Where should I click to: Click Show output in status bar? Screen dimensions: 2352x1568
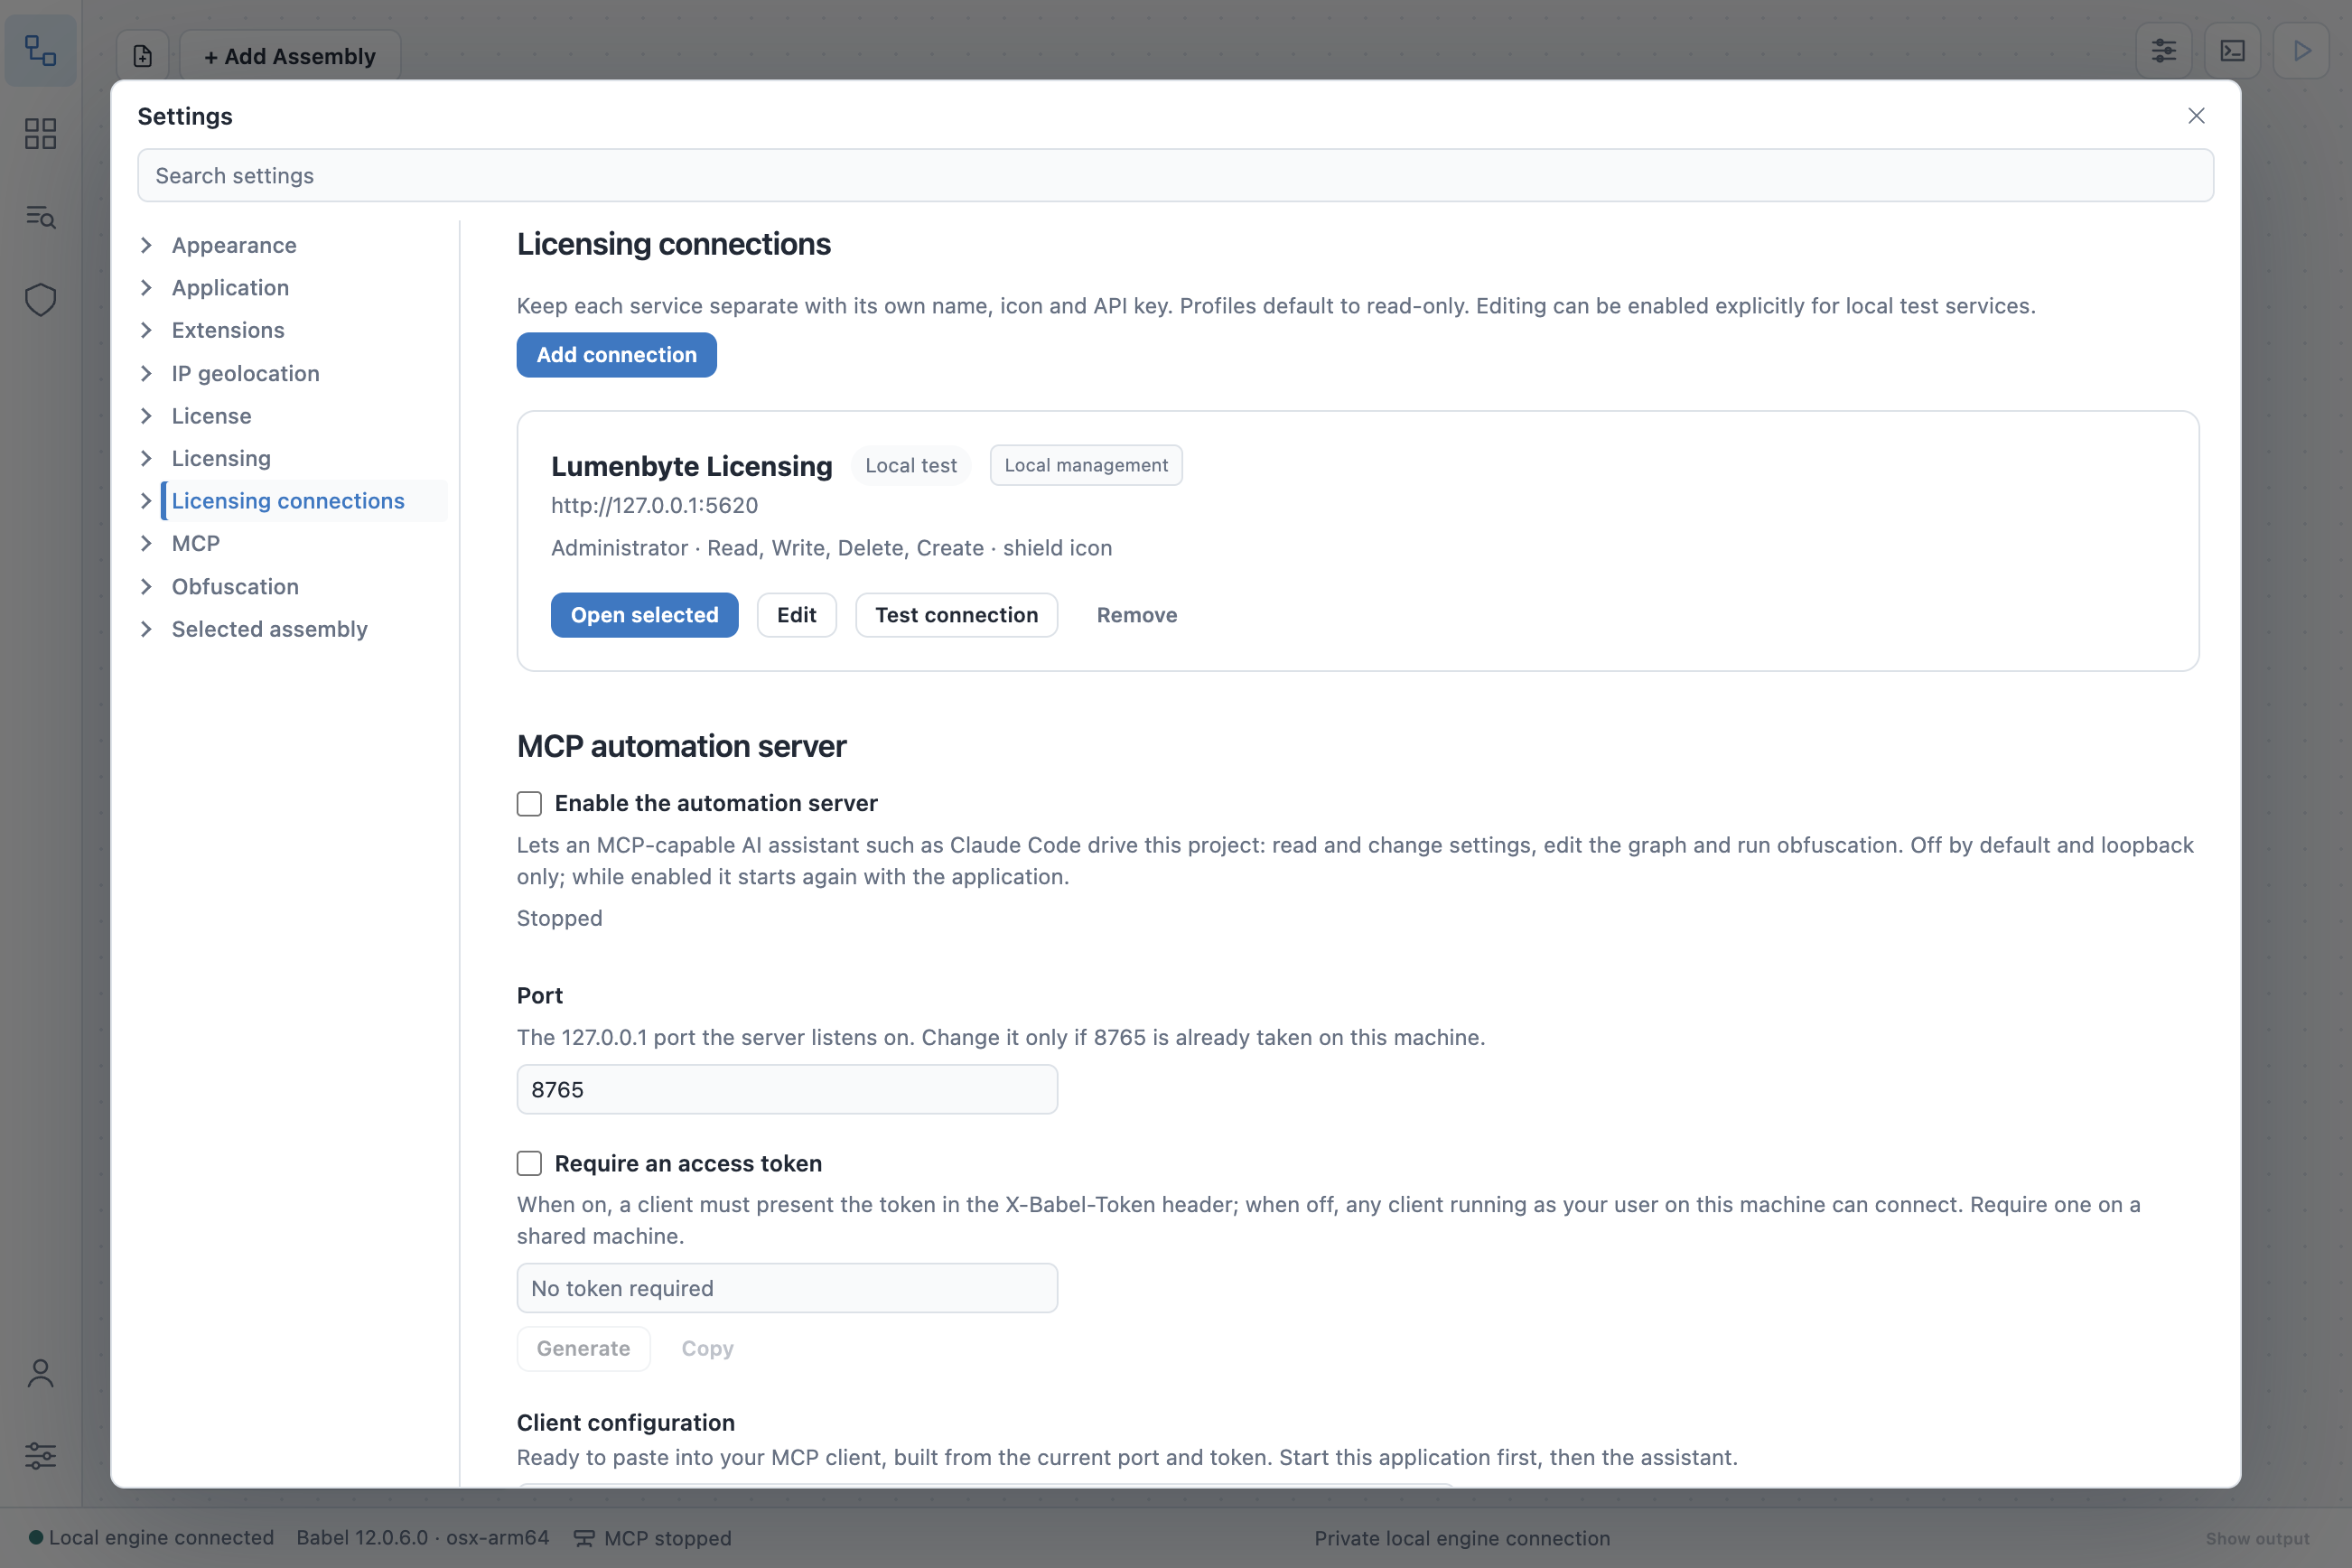pos(2257,1538)
